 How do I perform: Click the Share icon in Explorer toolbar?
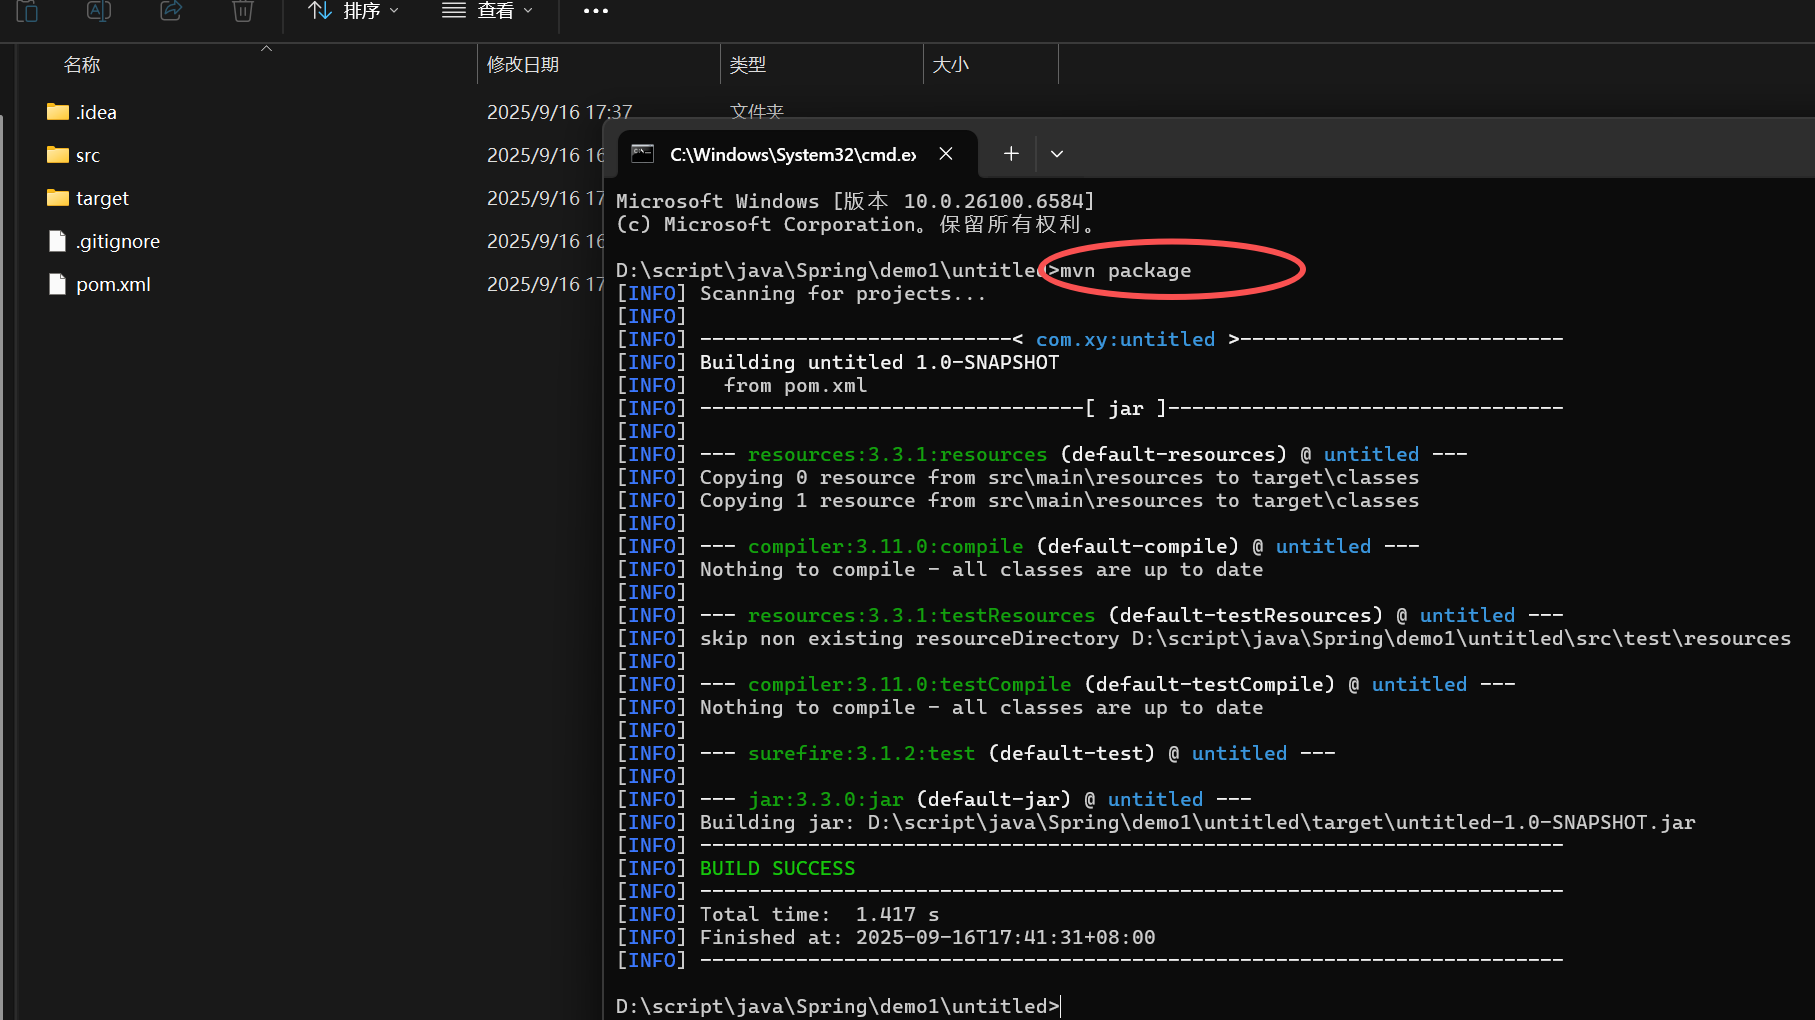(x=171, y=10)
